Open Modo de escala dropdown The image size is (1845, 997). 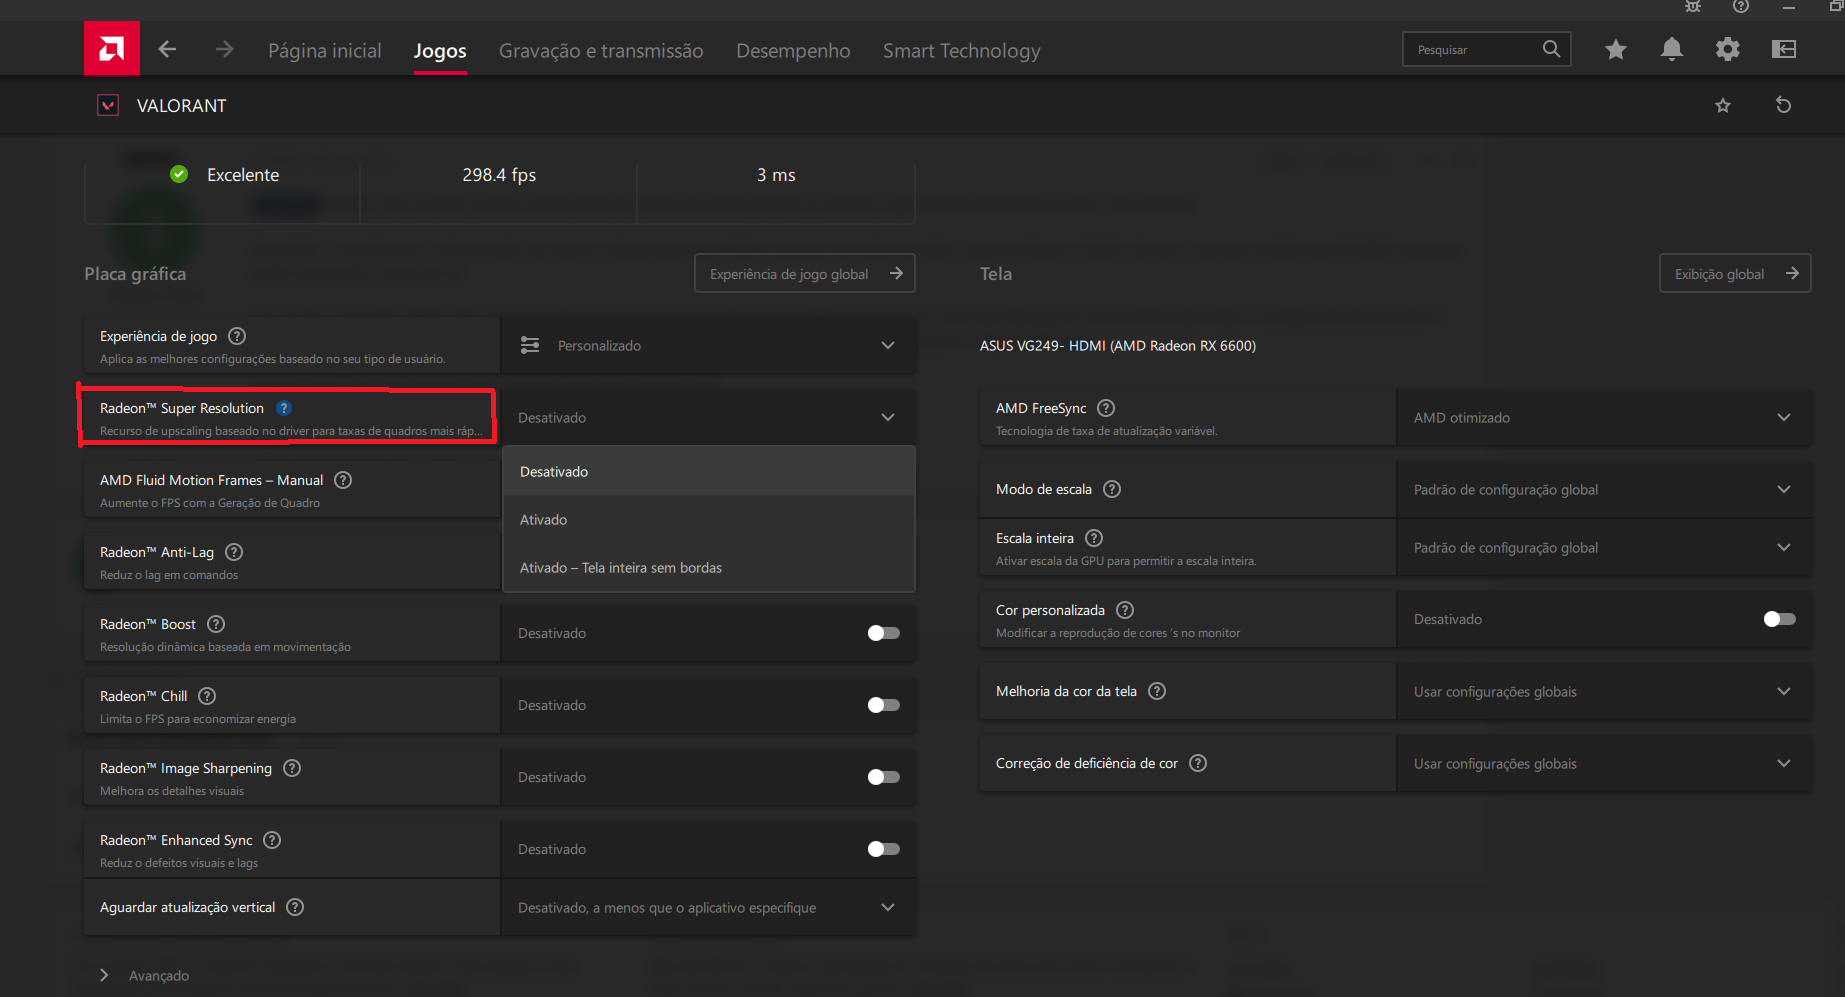click(x=1604, y=489)
